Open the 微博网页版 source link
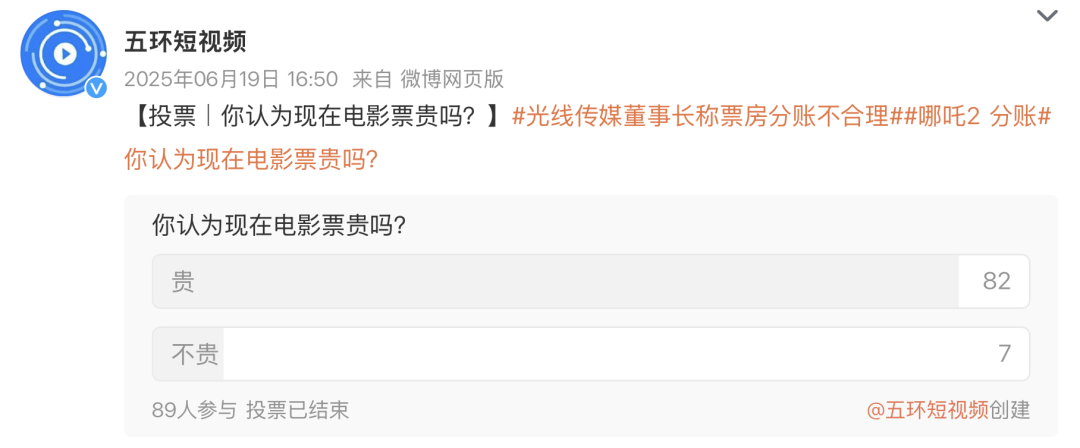The height and width of the screenshot is (448, 1080). [452, 79]
